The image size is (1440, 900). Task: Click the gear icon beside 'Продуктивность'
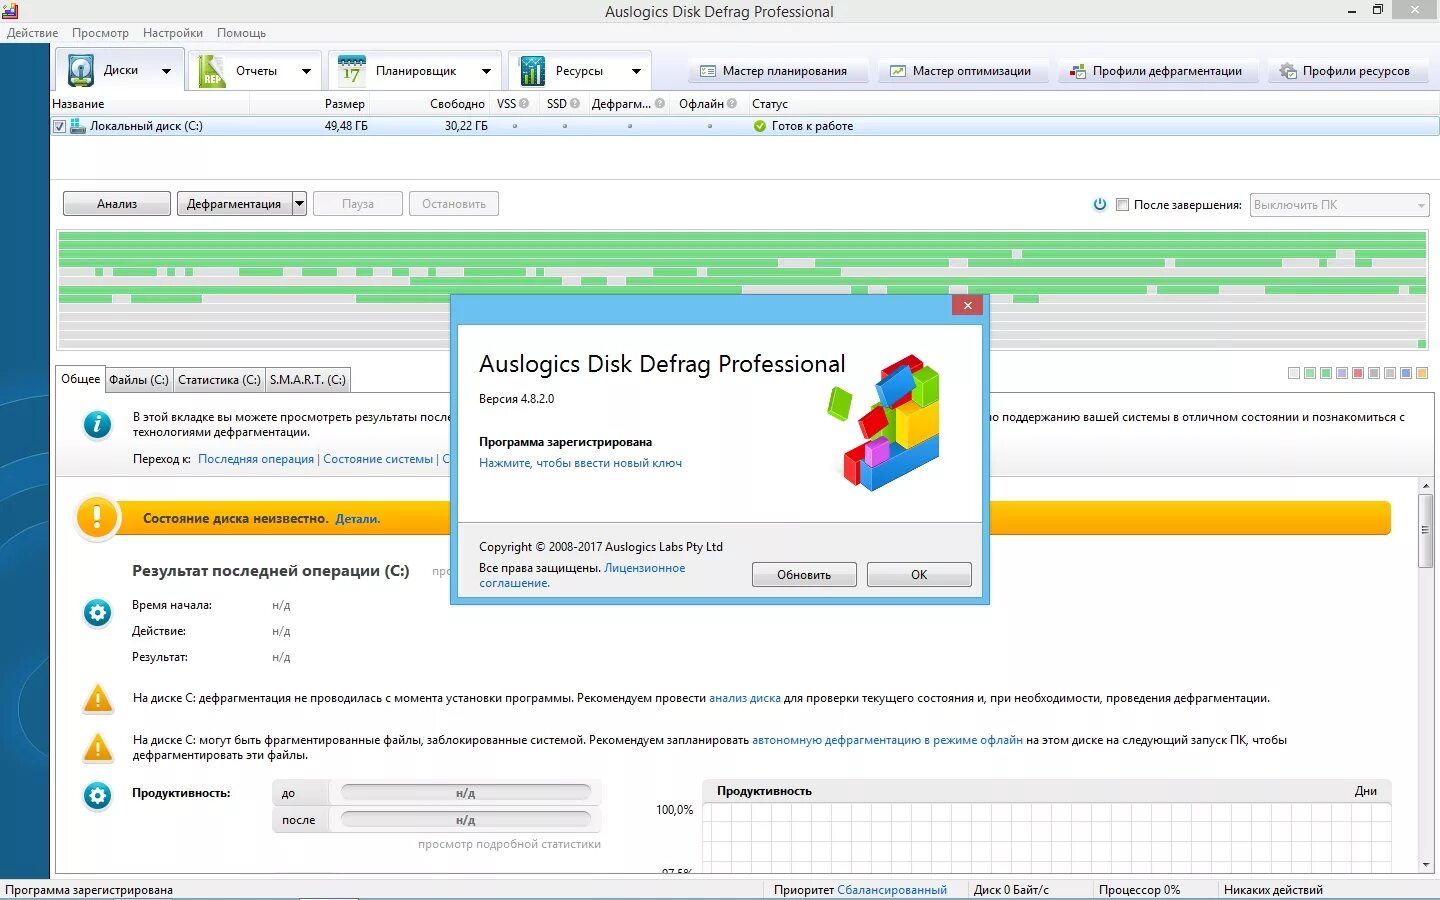pyautogui.click(x=97, y=796)
